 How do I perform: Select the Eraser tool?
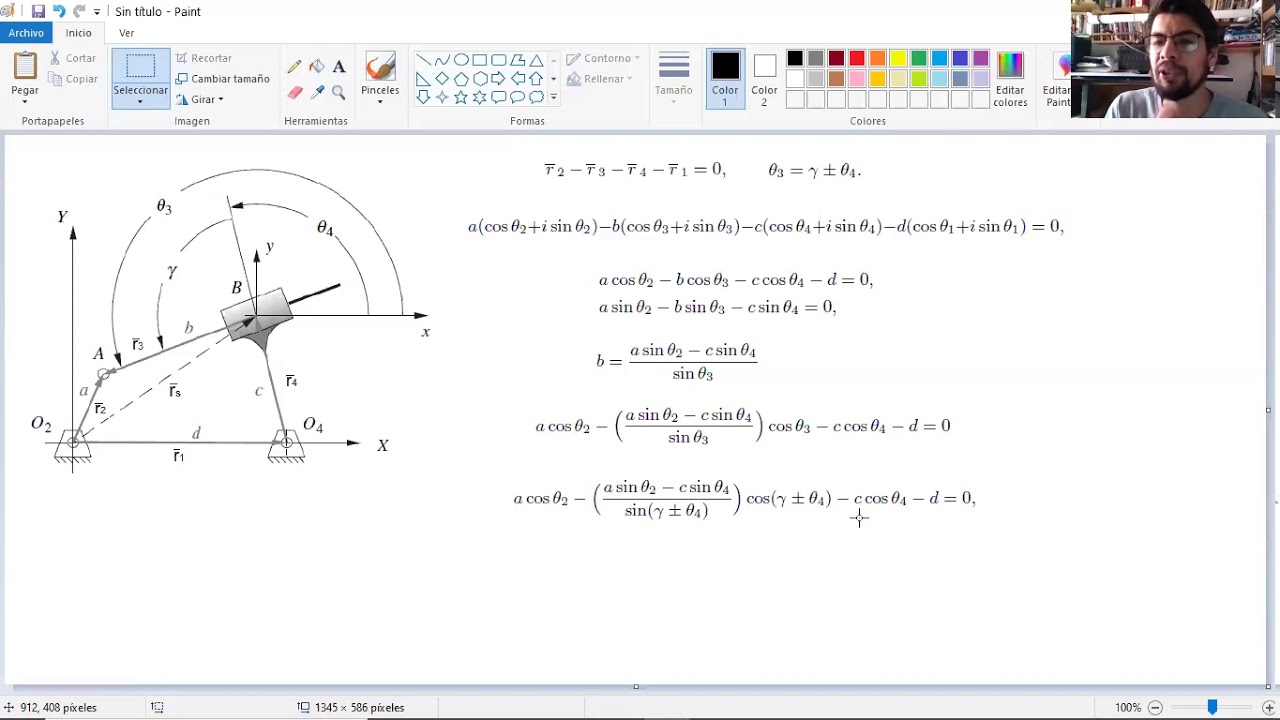coord(294,92)
